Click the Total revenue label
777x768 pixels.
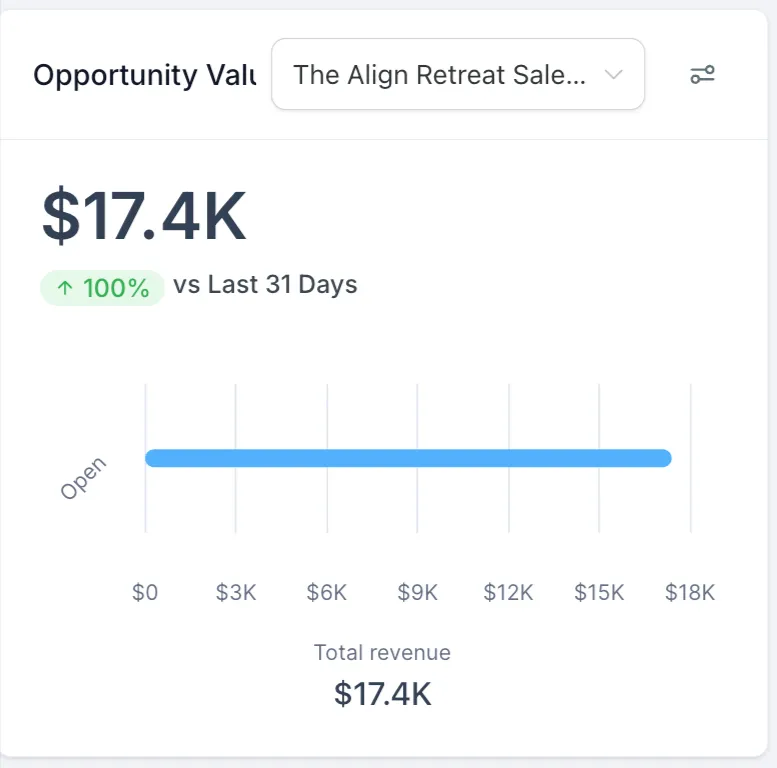tap(382, 653)
